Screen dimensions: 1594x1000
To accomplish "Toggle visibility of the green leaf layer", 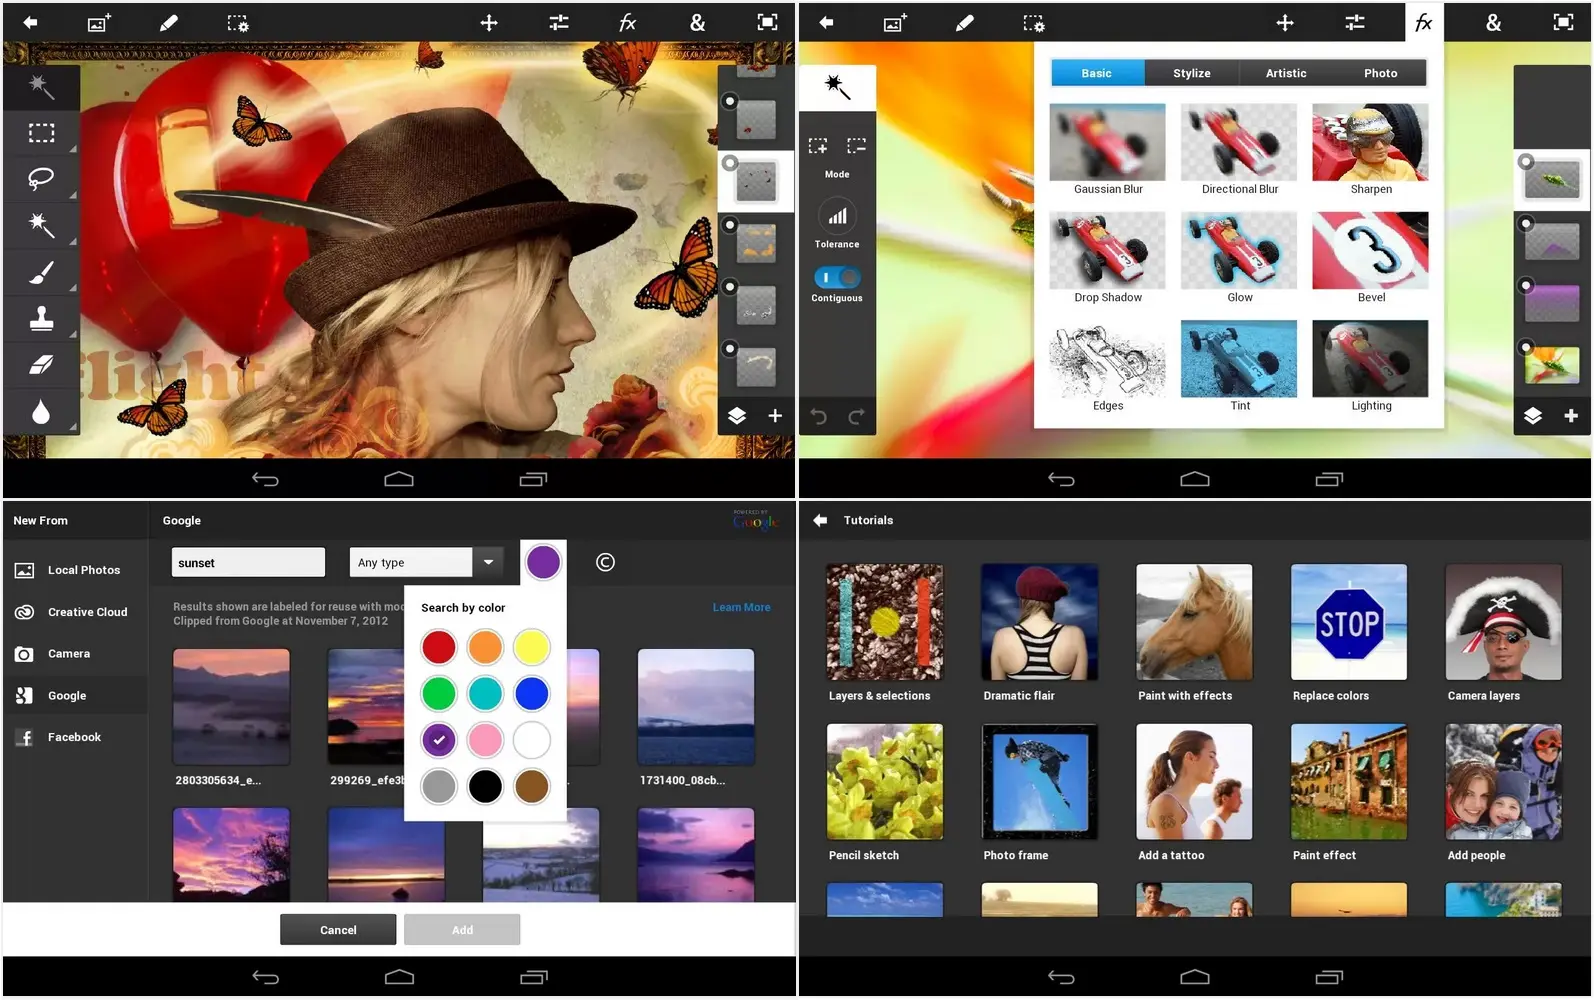I will [1526, 161].
